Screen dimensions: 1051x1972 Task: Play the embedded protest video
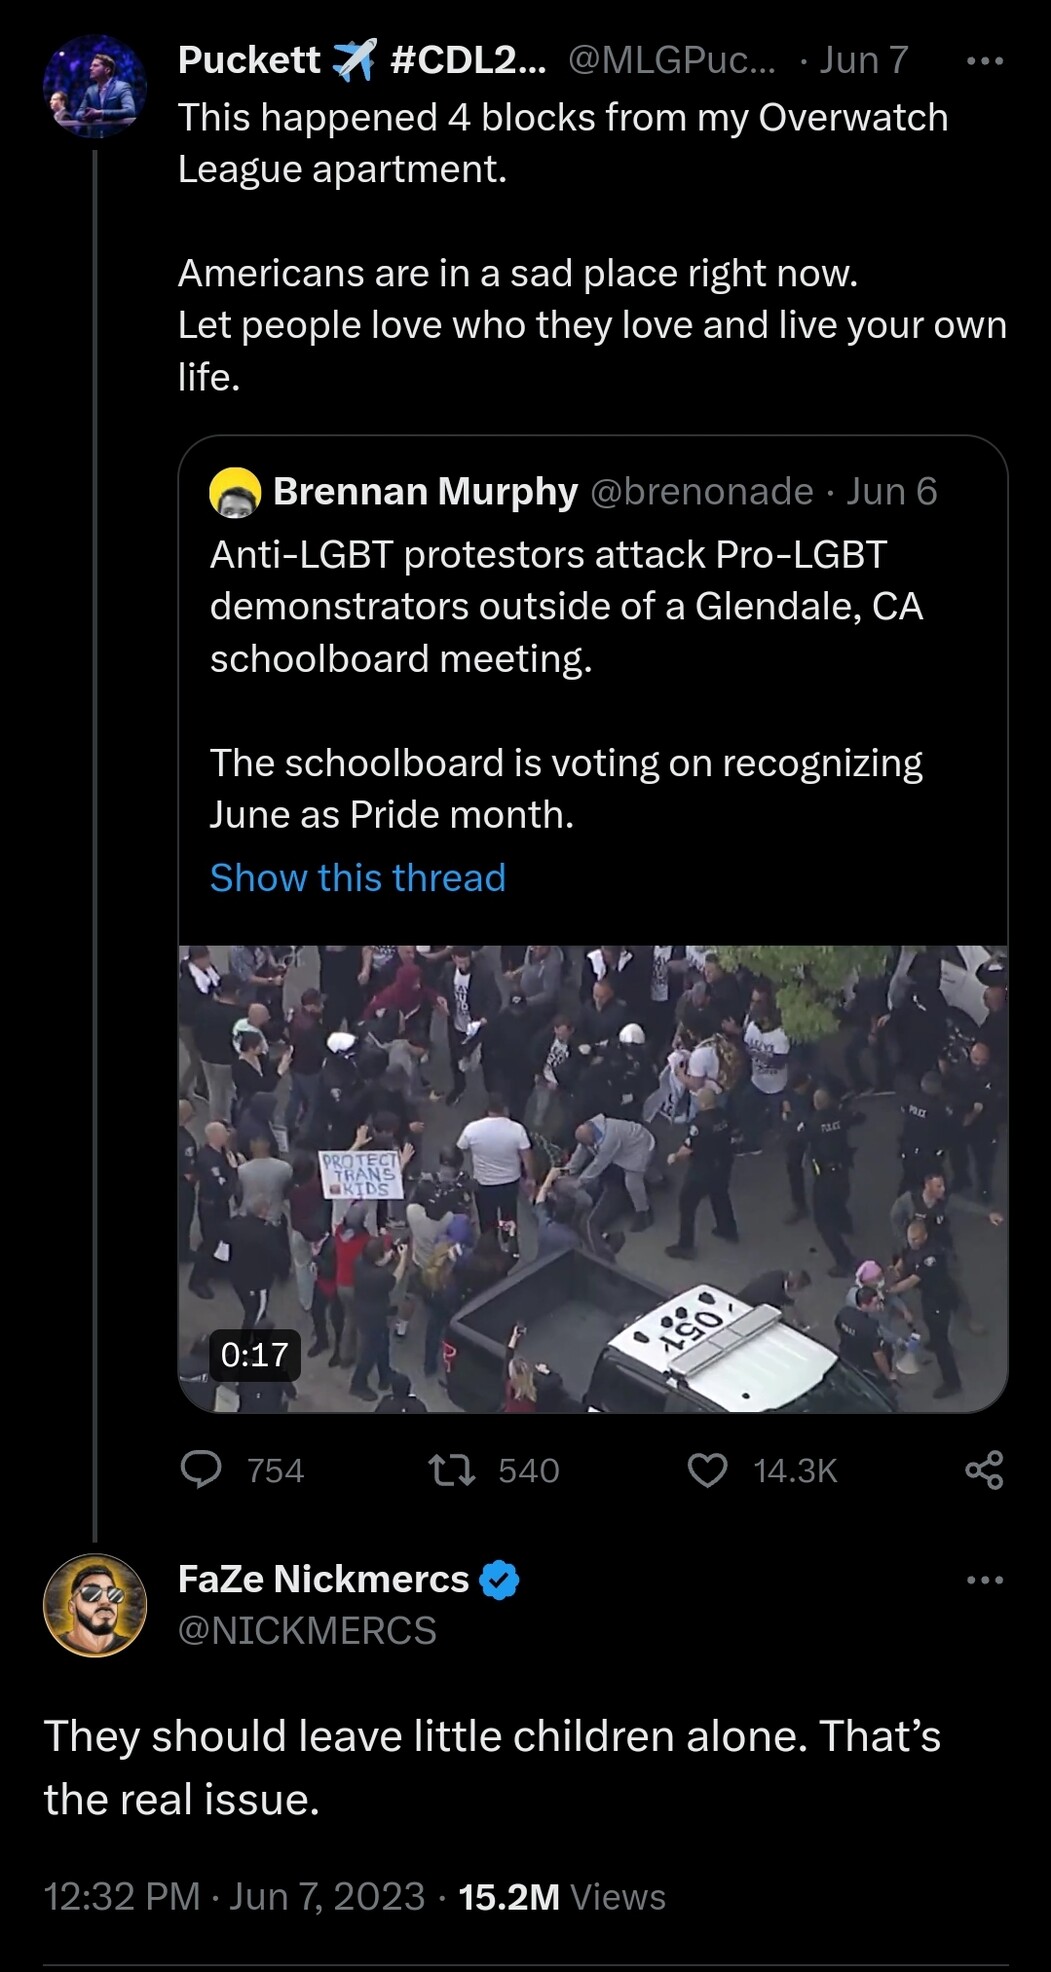pos(593,1178)
